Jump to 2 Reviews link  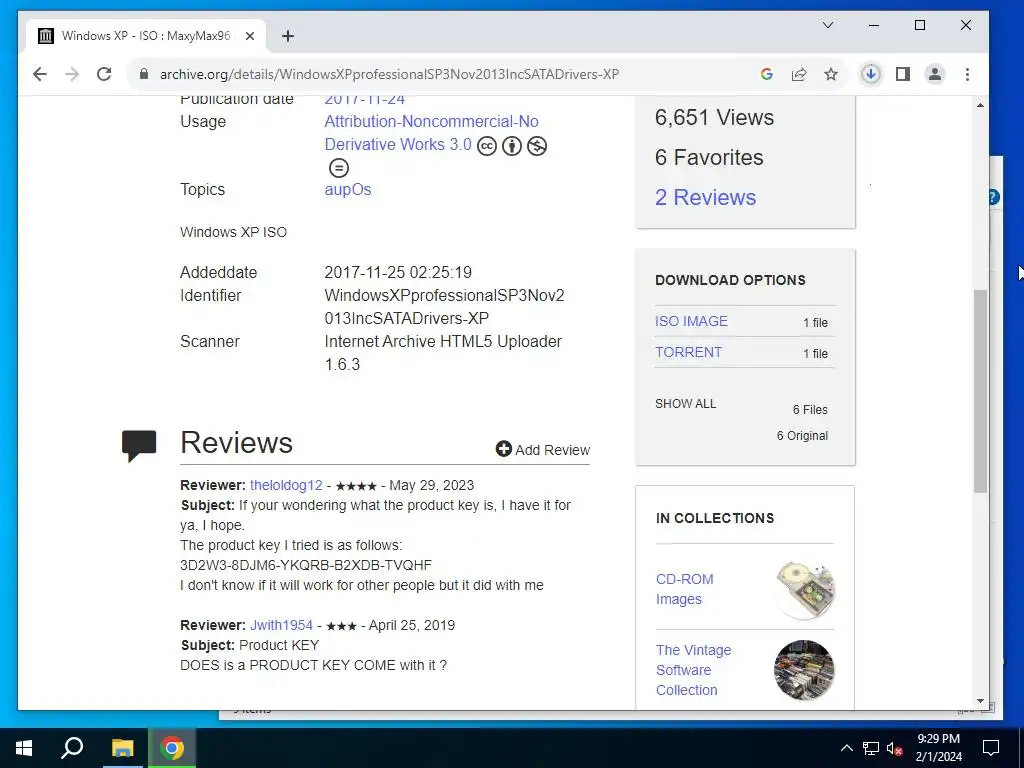(705, 197)
